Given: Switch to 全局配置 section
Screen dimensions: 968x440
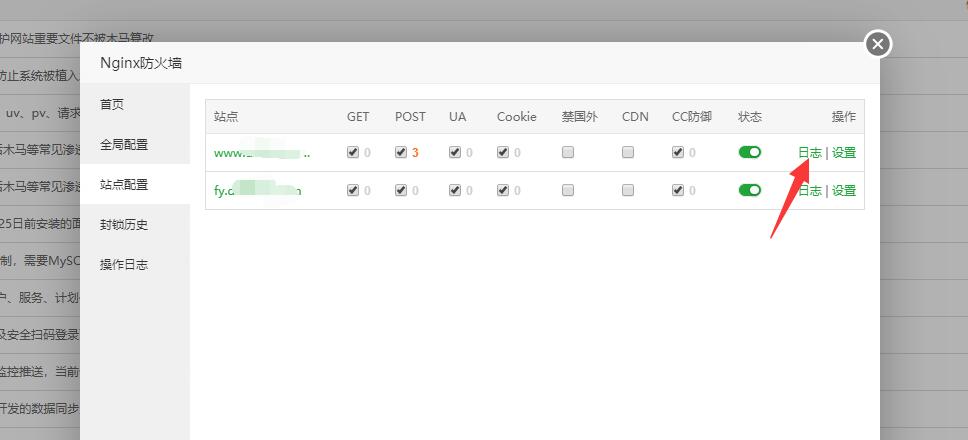Looking at the screenshot, I should (x=124, y=145).
